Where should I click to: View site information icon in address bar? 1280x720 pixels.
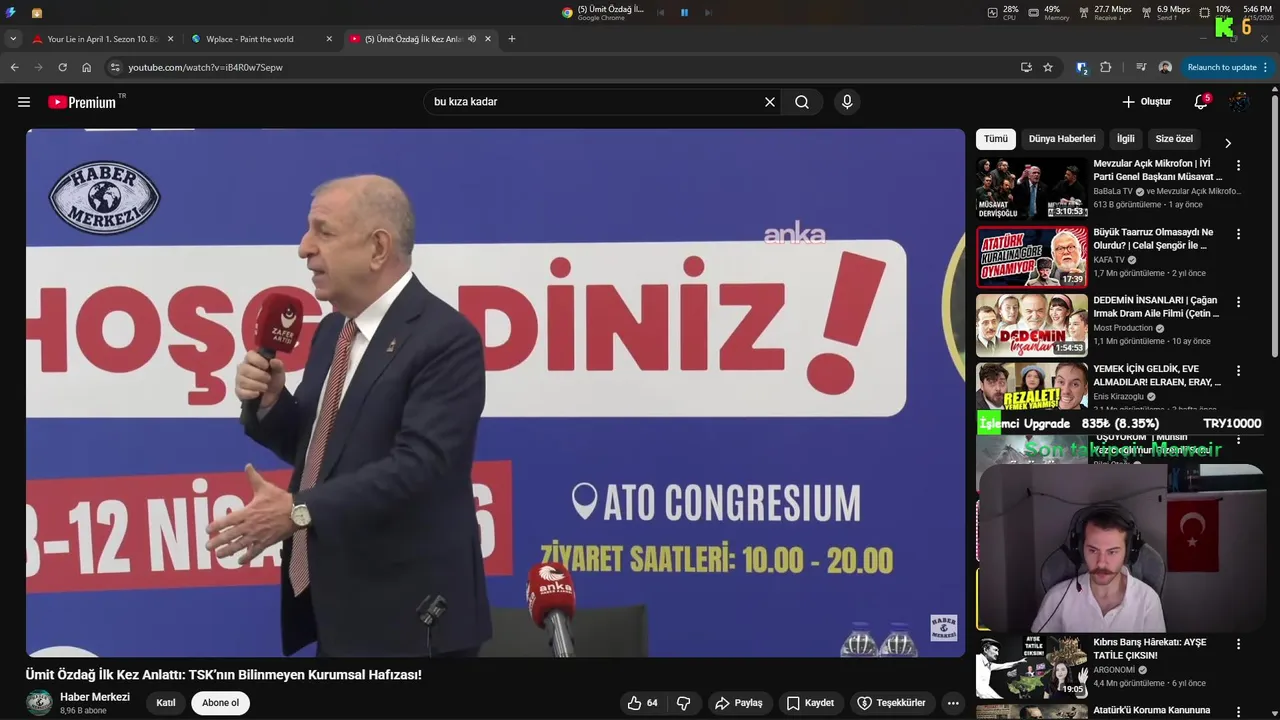tap(115, 67)
